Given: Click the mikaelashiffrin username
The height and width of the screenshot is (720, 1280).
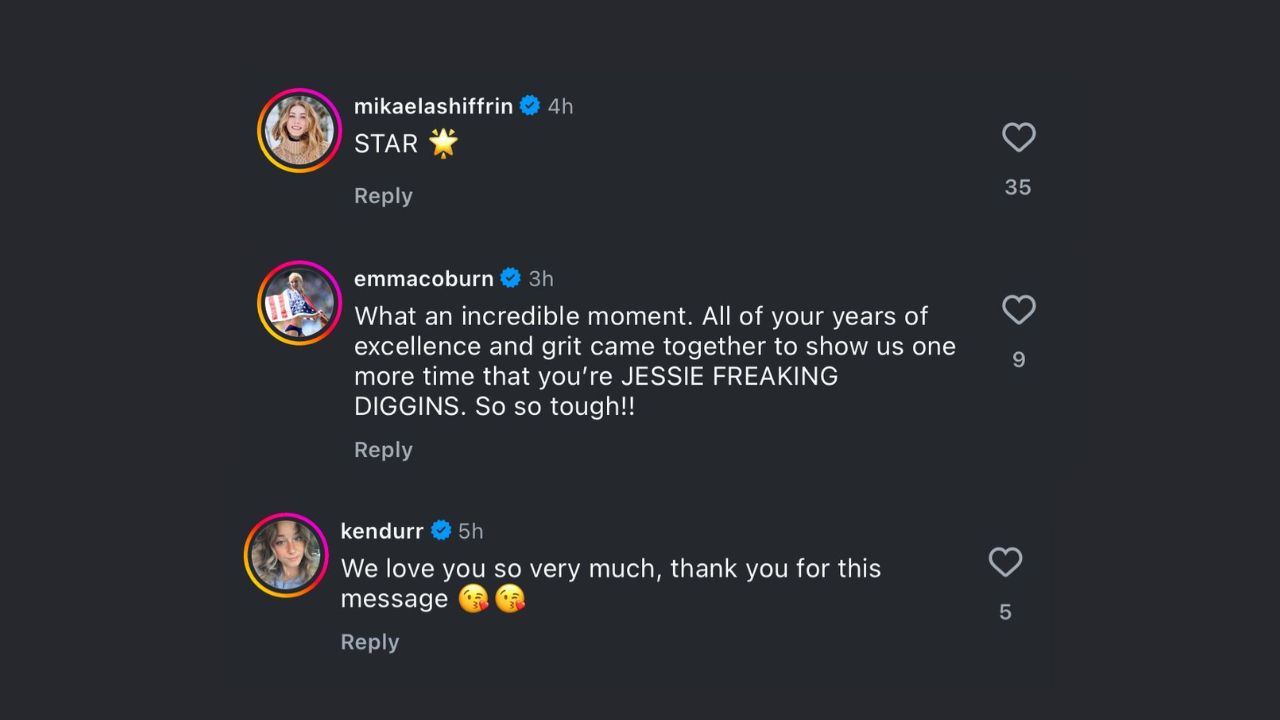Looking at the screenshot, I should point(433,106).
